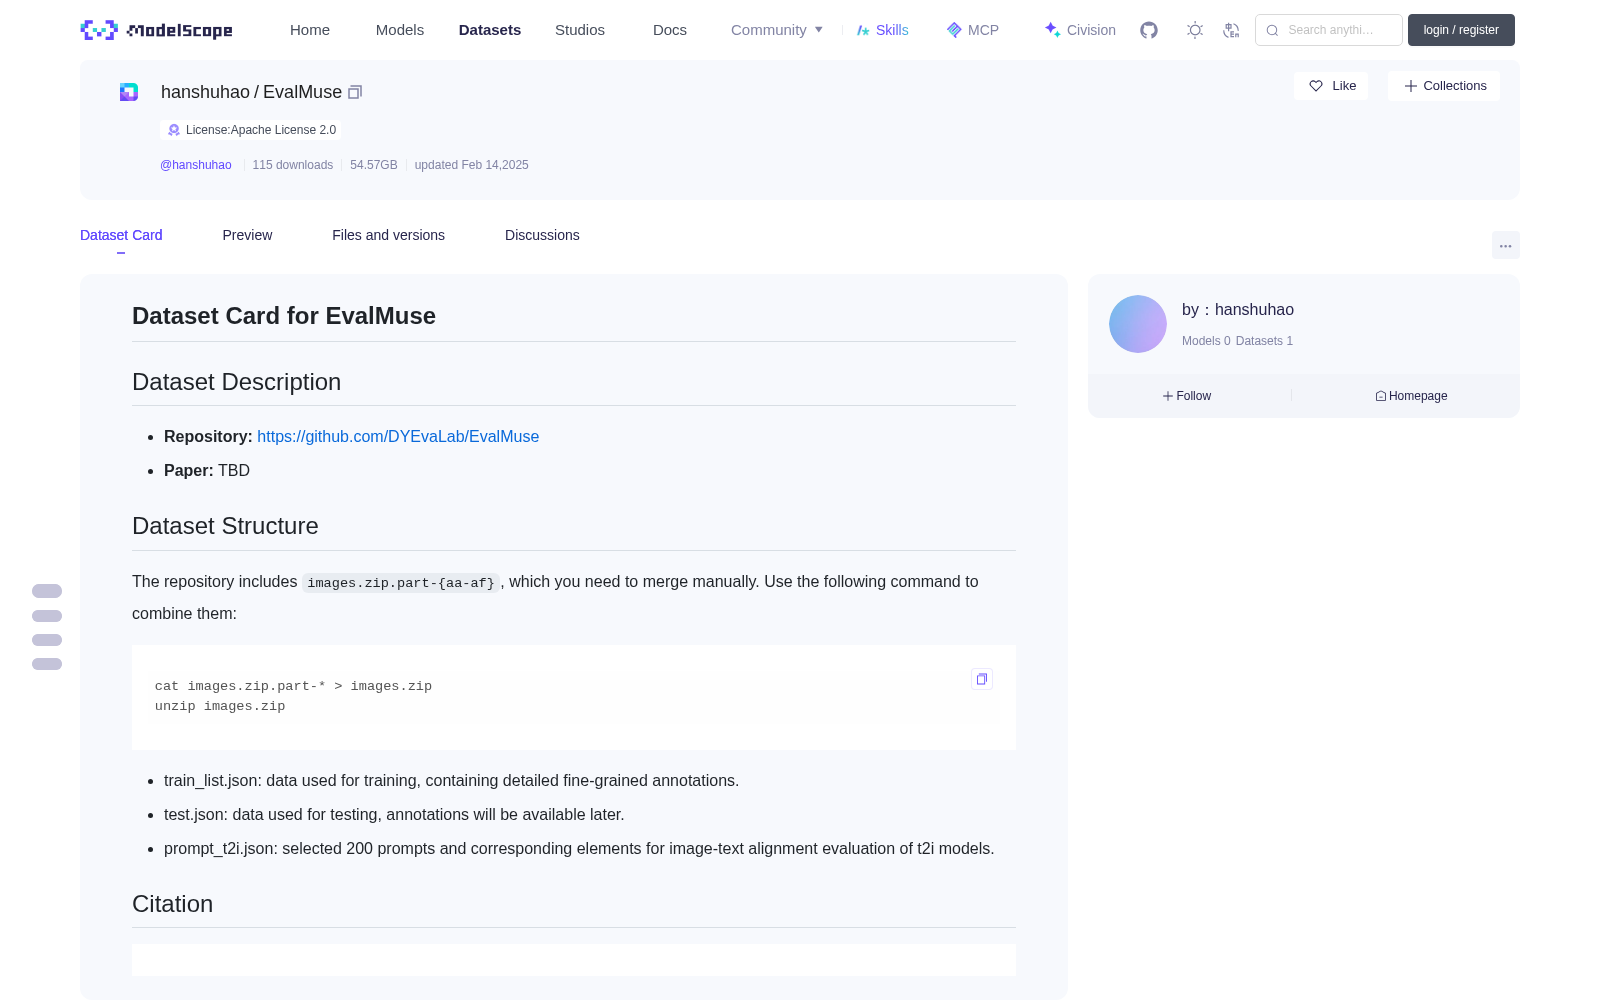Image resolution: width=1600 pixels, height=1000 pixels.
Task: Click the login / register button
Action: 1461,30
